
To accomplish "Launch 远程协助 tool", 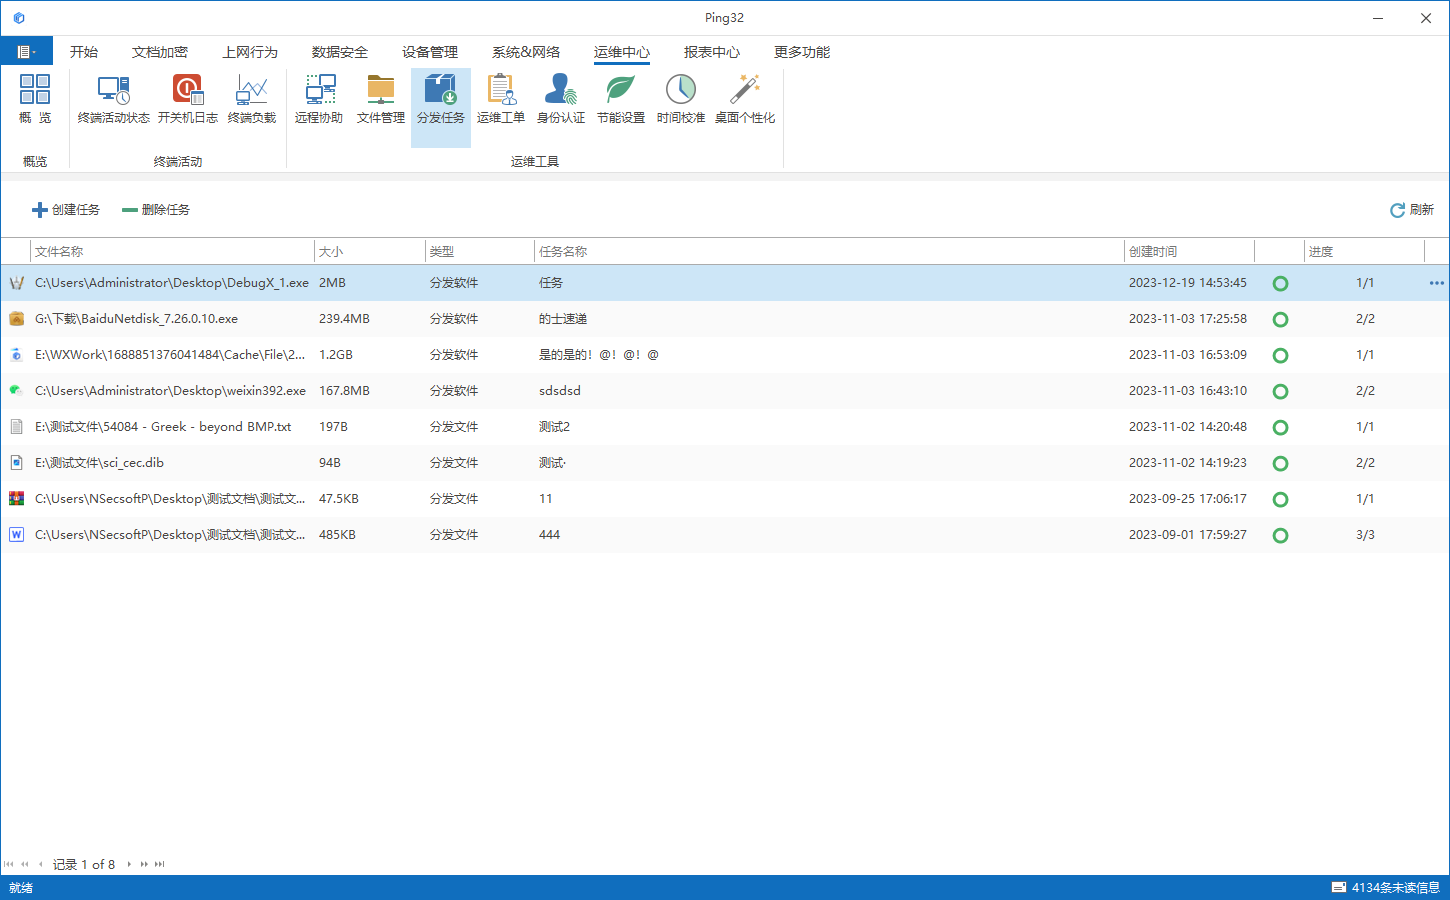I will tap(320, 100).
